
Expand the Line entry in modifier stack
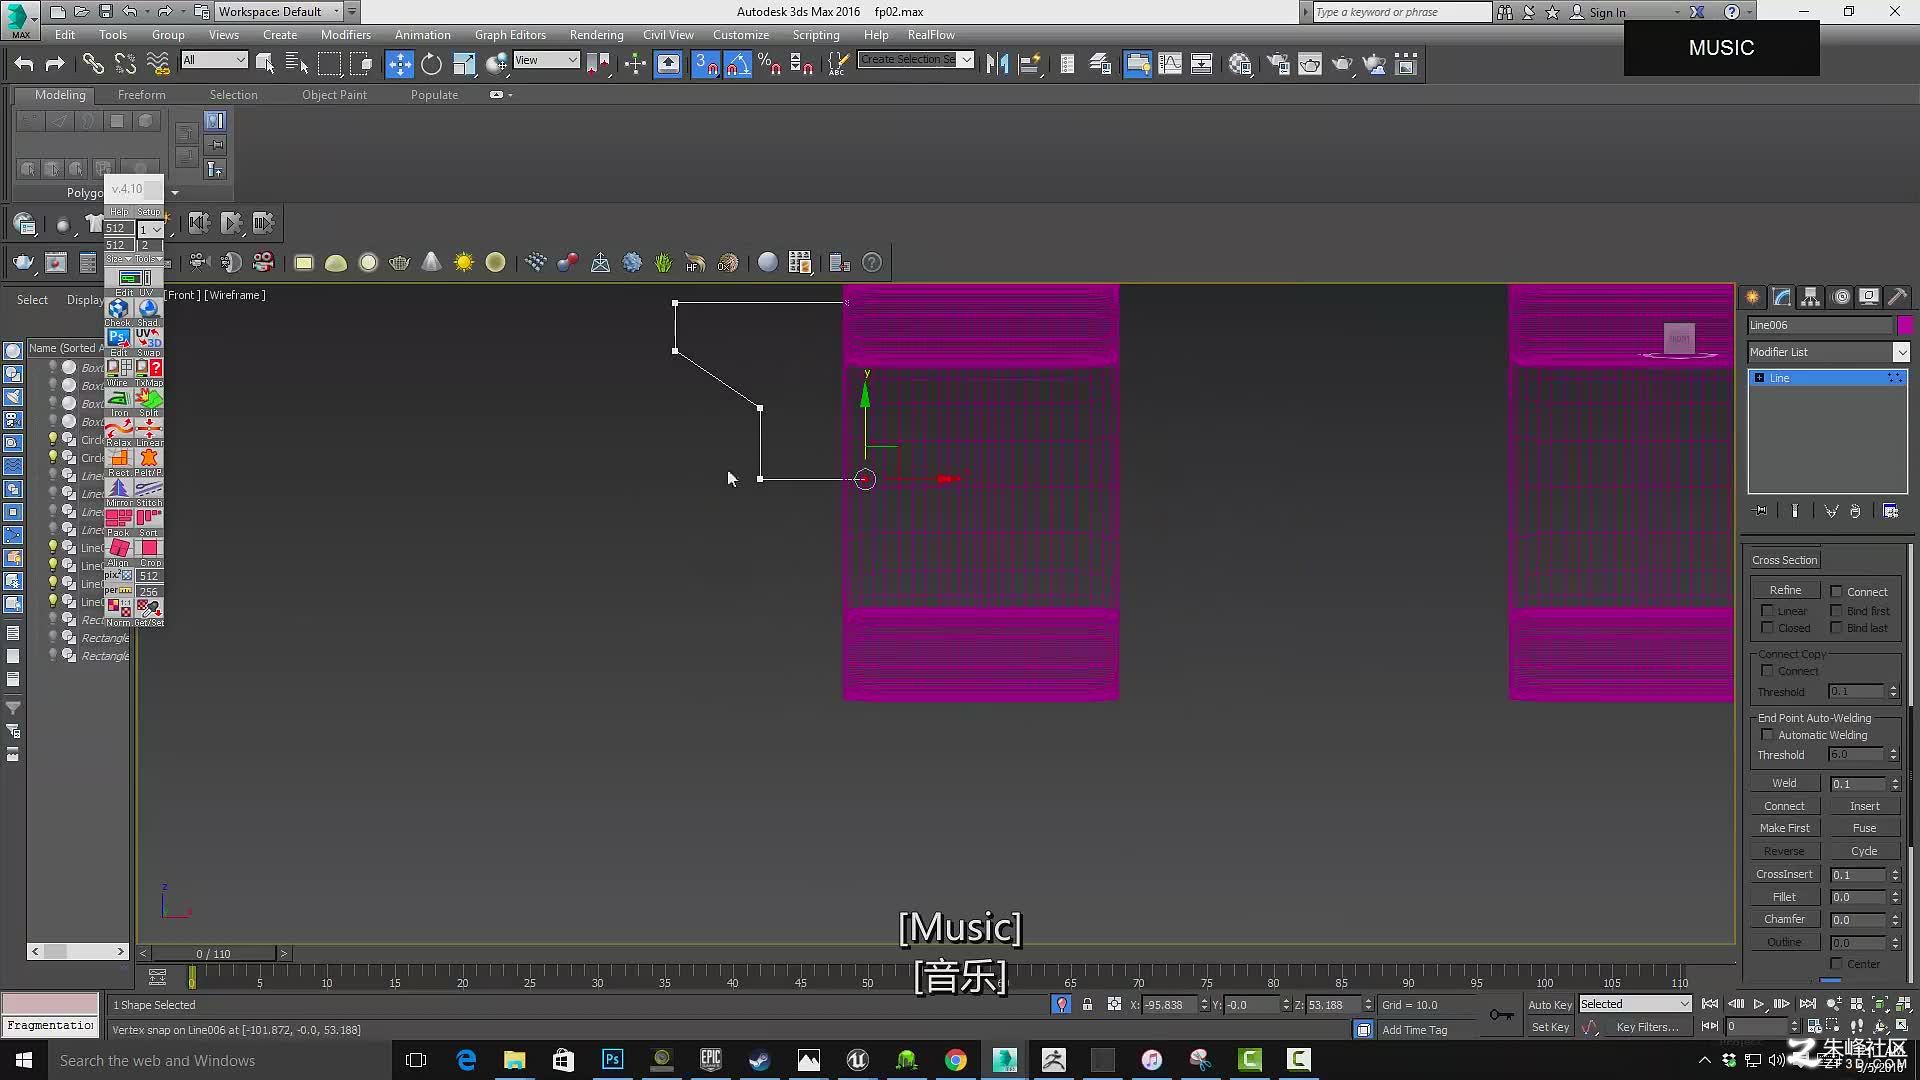[1759, 378]
